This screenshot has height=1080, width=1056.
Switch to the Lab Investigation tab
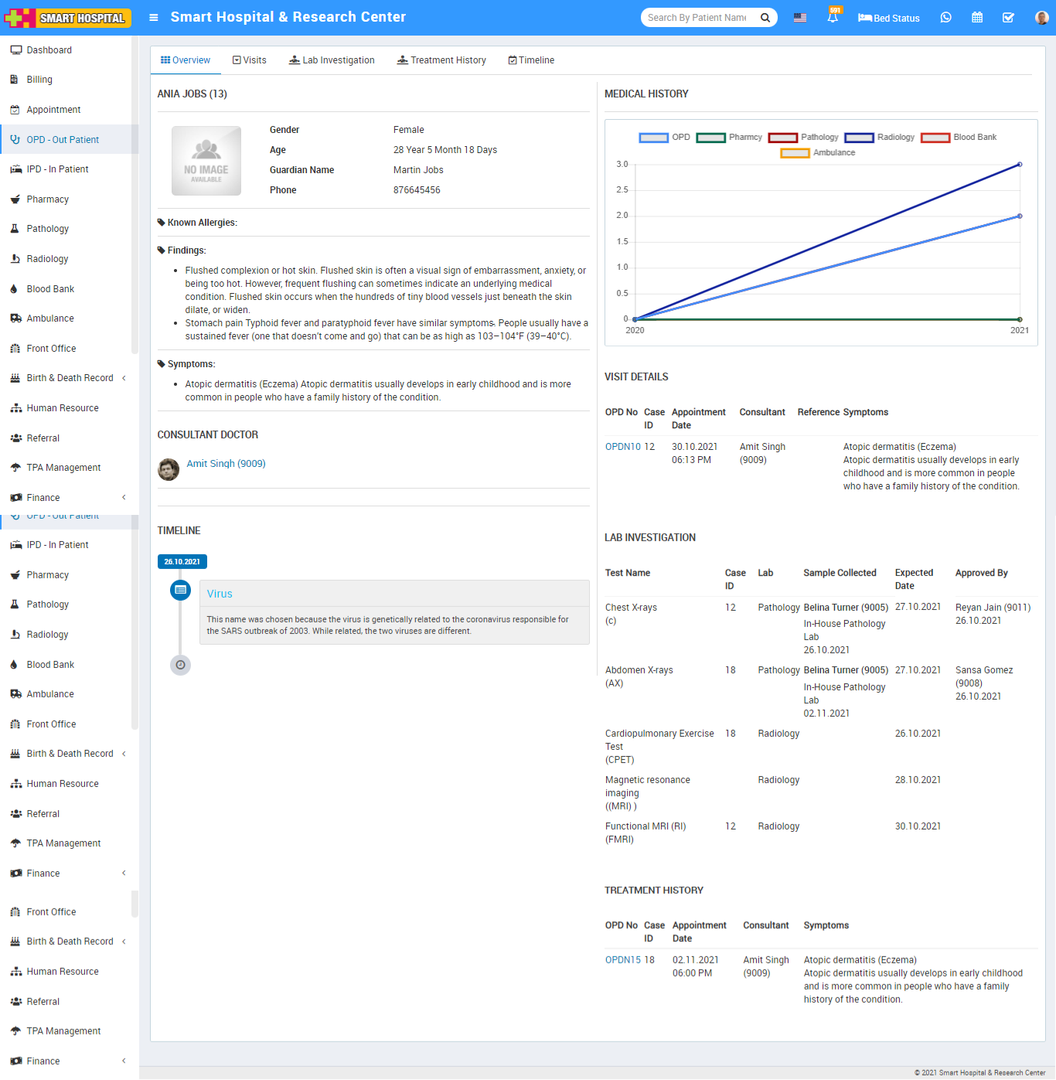(331, 60)
